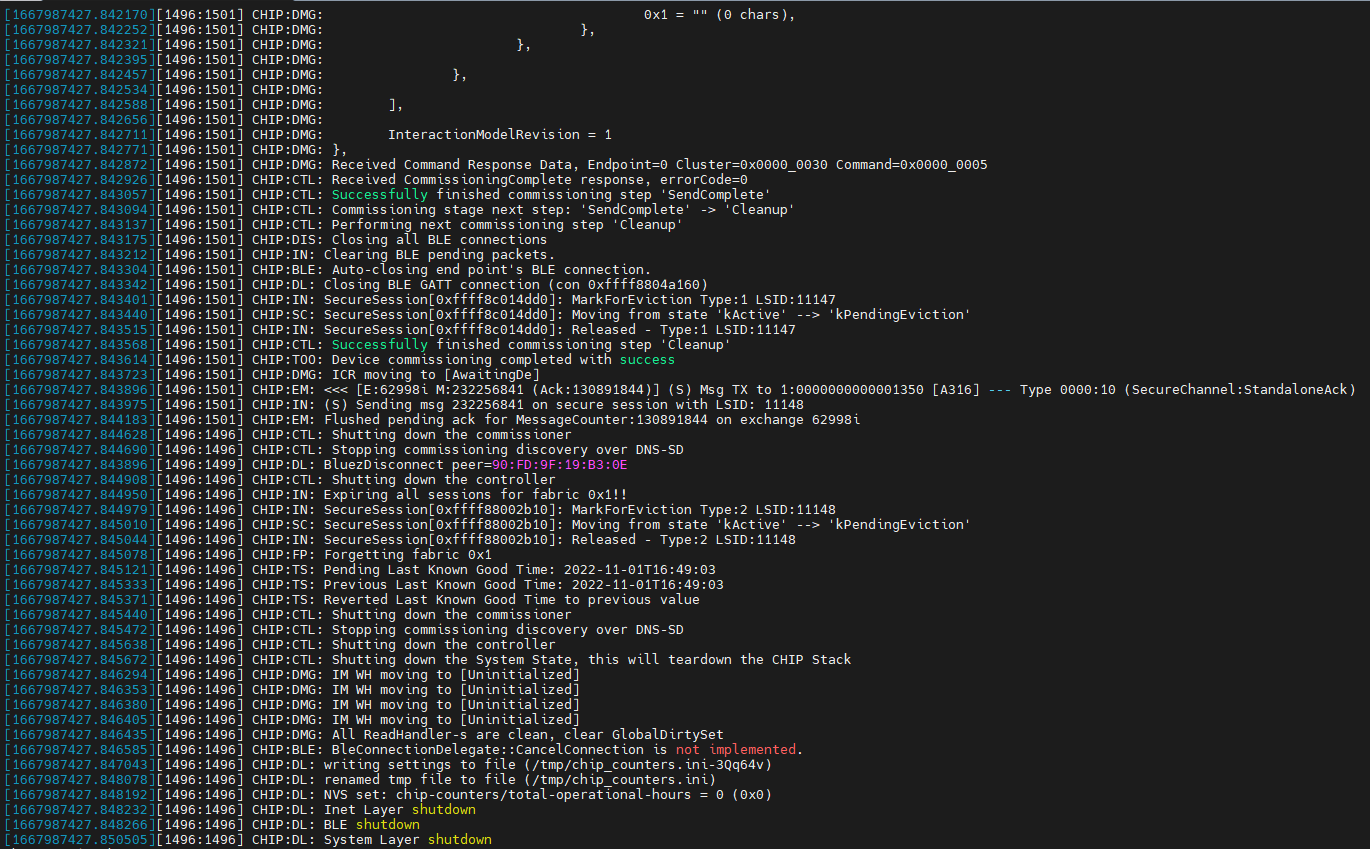
Task: Click 'Released - Type:2 LSID:11148' line
Action: click(400, 540)
